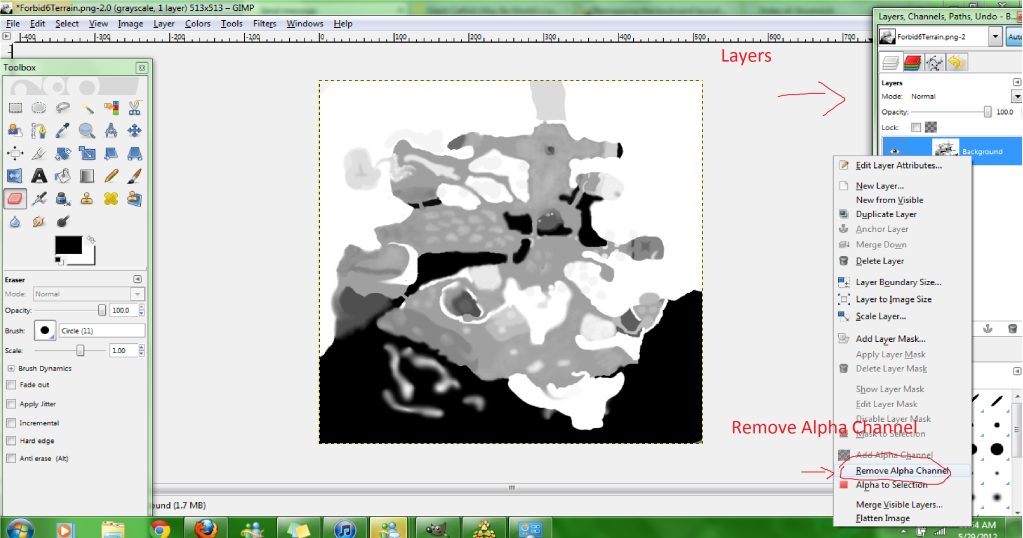This screenshot has width=1023, height=538.
Task: Select the Scale tool
Action: pyautogui.click(x=87, y=153)
